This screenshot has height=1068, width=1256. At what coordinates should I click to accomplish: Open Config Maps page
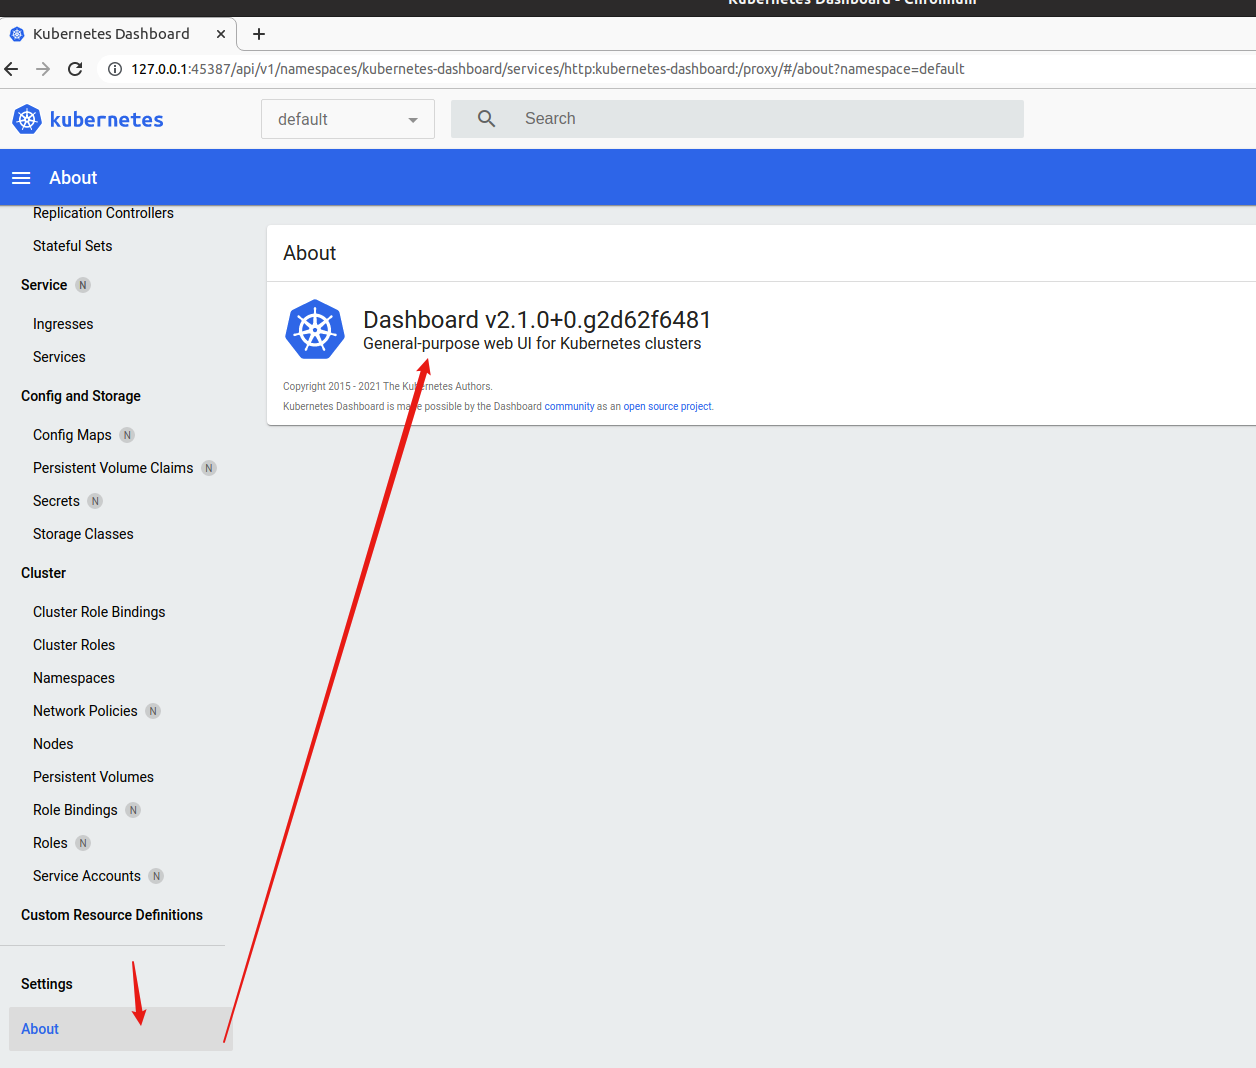[72, 435]
